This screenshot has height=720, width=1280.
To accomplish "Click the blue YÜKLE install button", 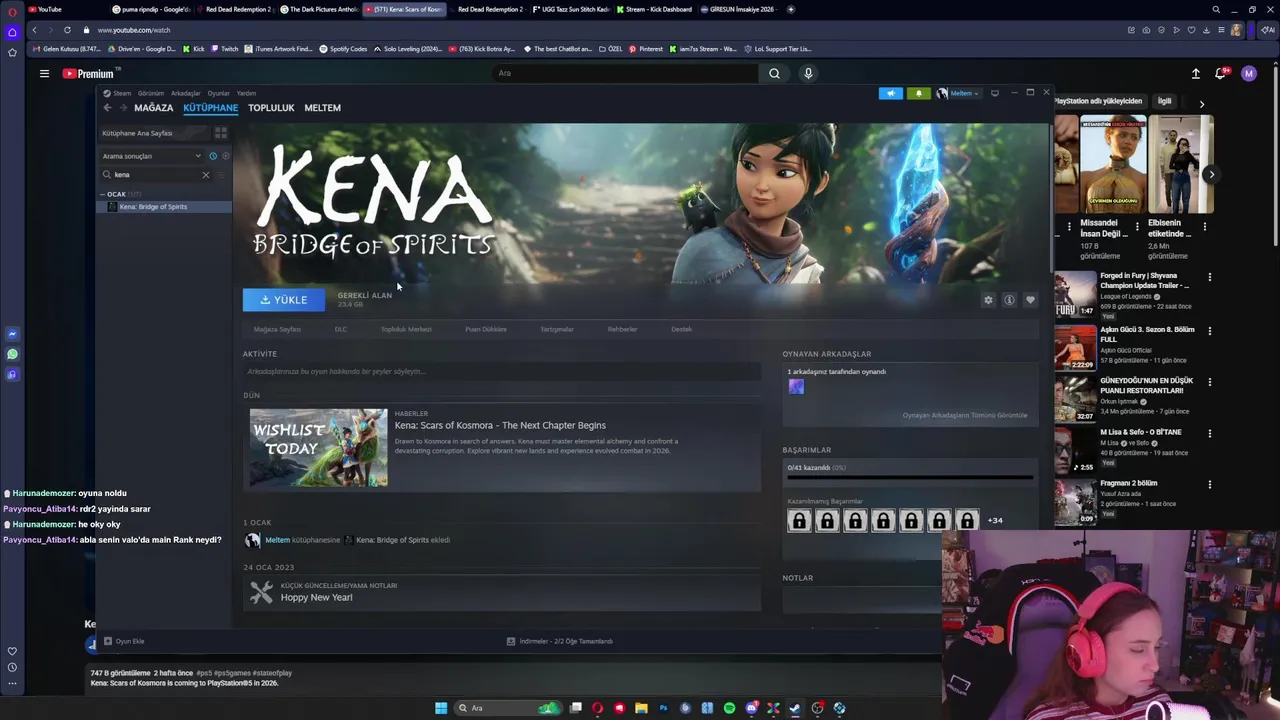I will 284,300.
